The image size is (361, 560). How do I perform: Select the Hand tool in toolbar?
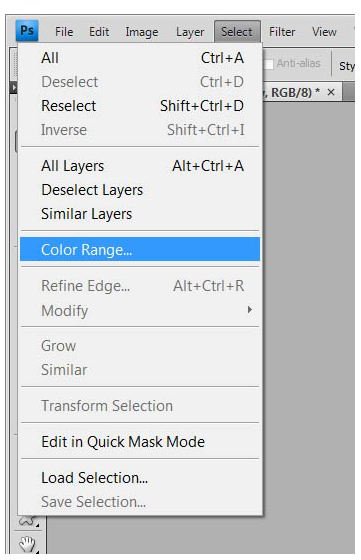pos(27,545)
